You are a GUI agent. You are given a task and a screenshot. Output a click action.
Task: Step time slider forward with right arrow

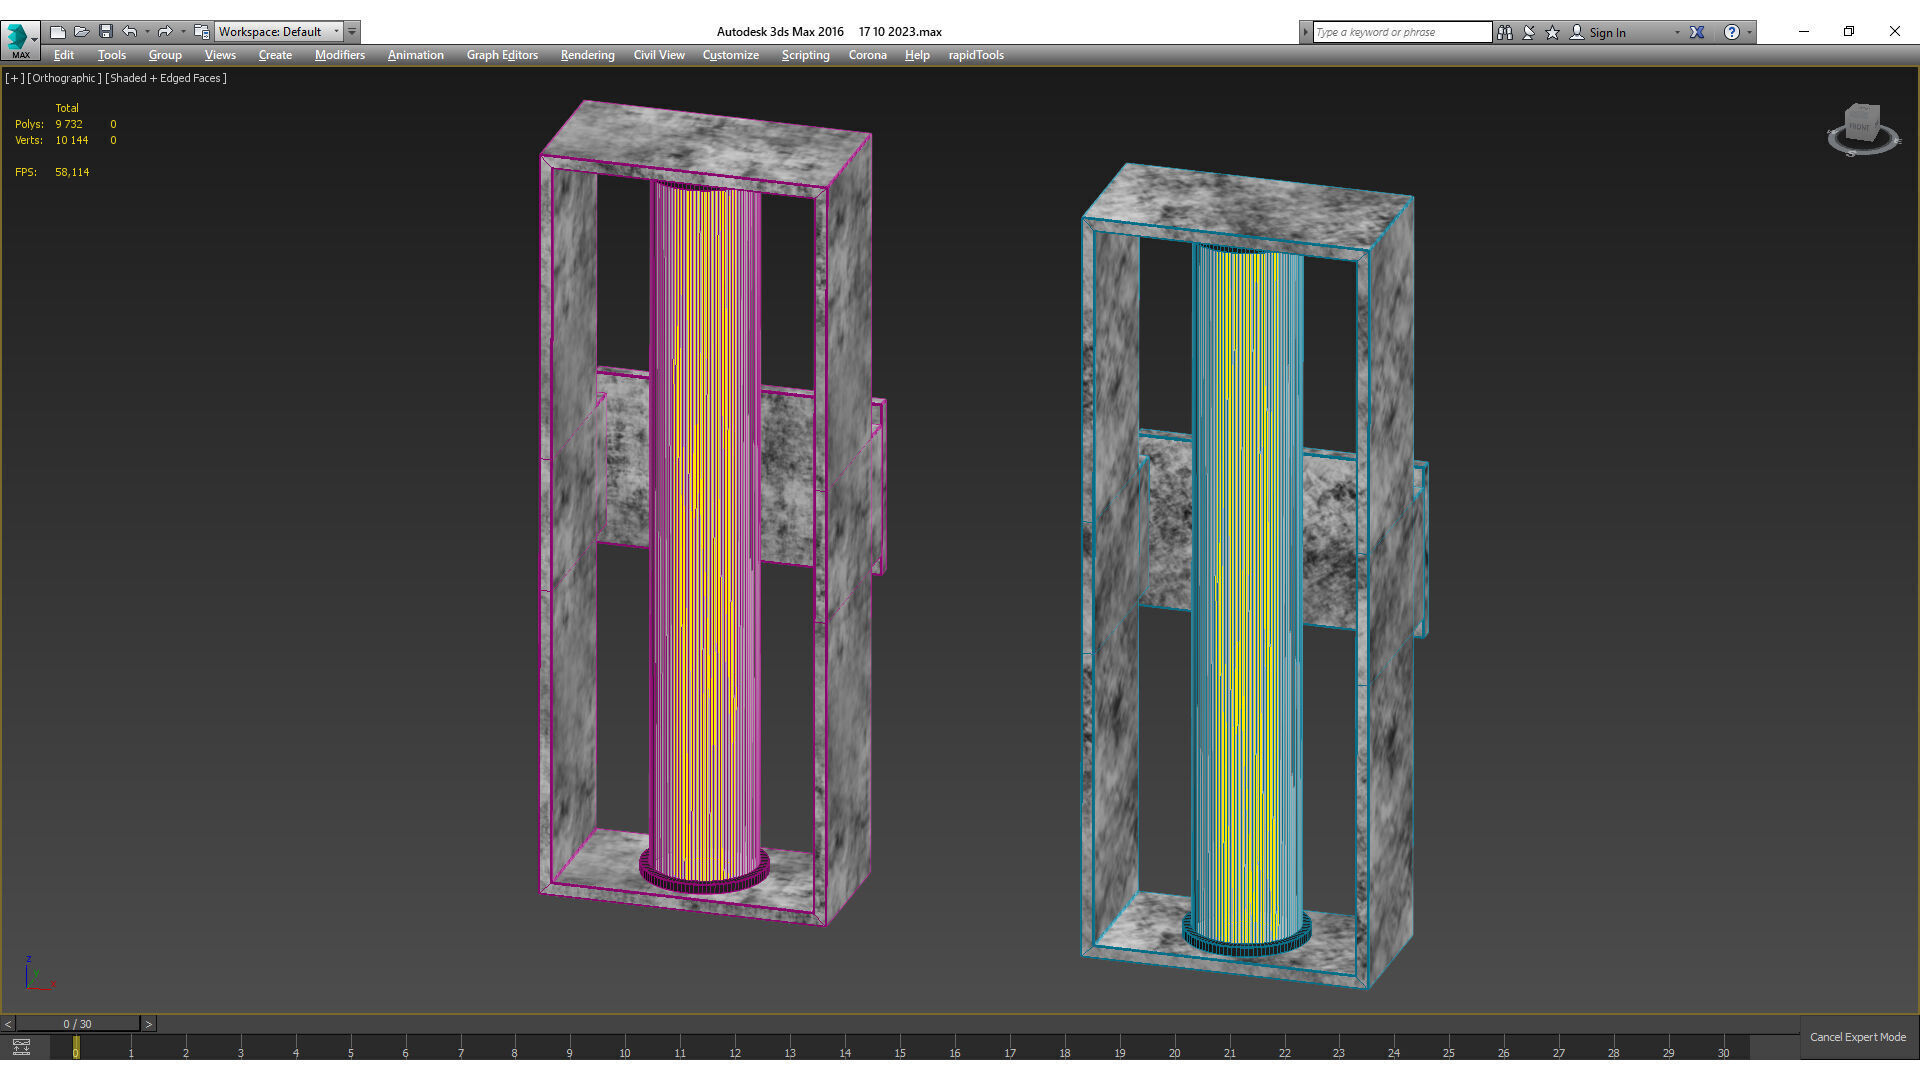(149, 1024)
